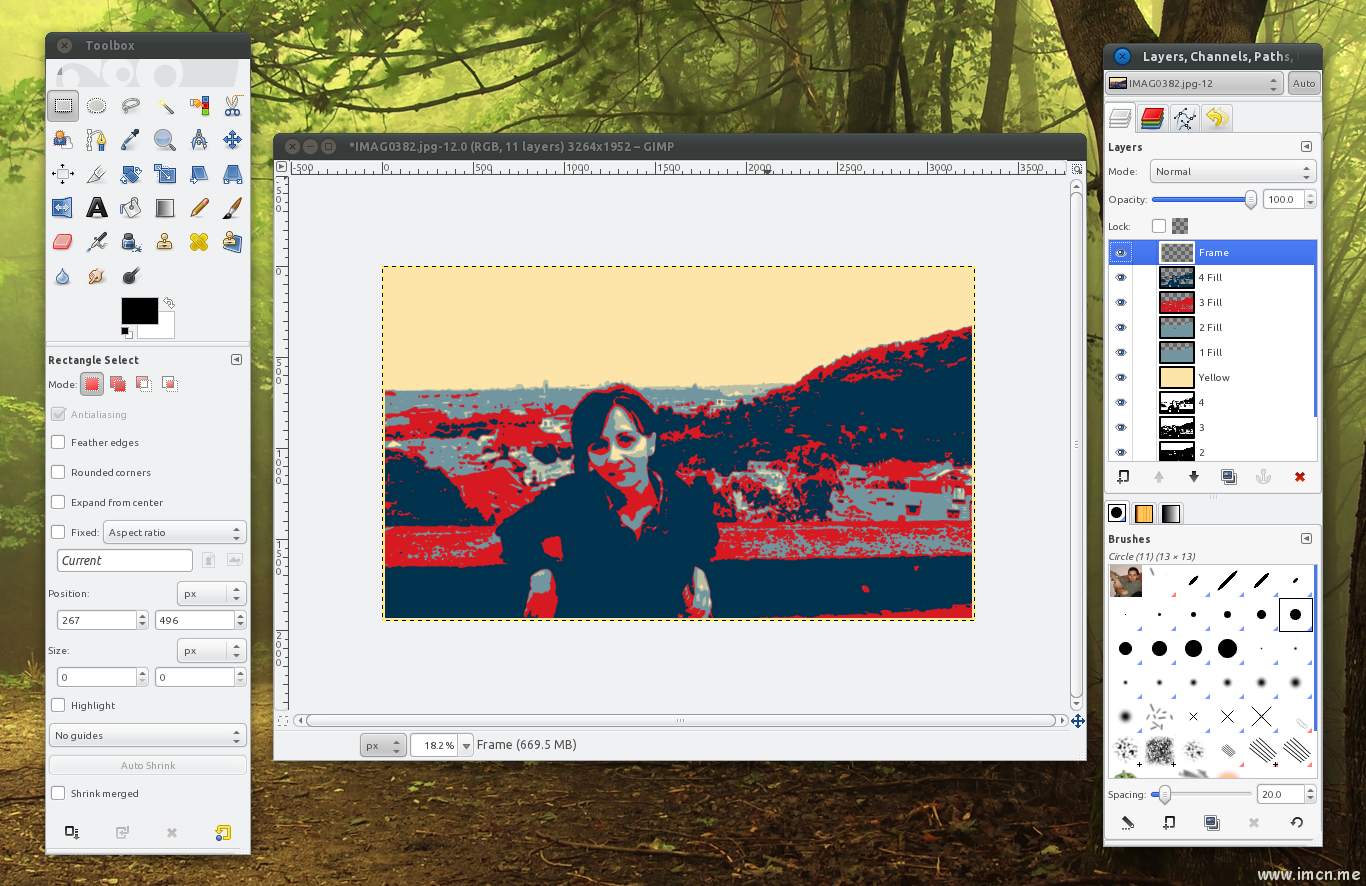The image size is (1366, 886).
Task: Open the Paths tab
Action: (1184, 119)
